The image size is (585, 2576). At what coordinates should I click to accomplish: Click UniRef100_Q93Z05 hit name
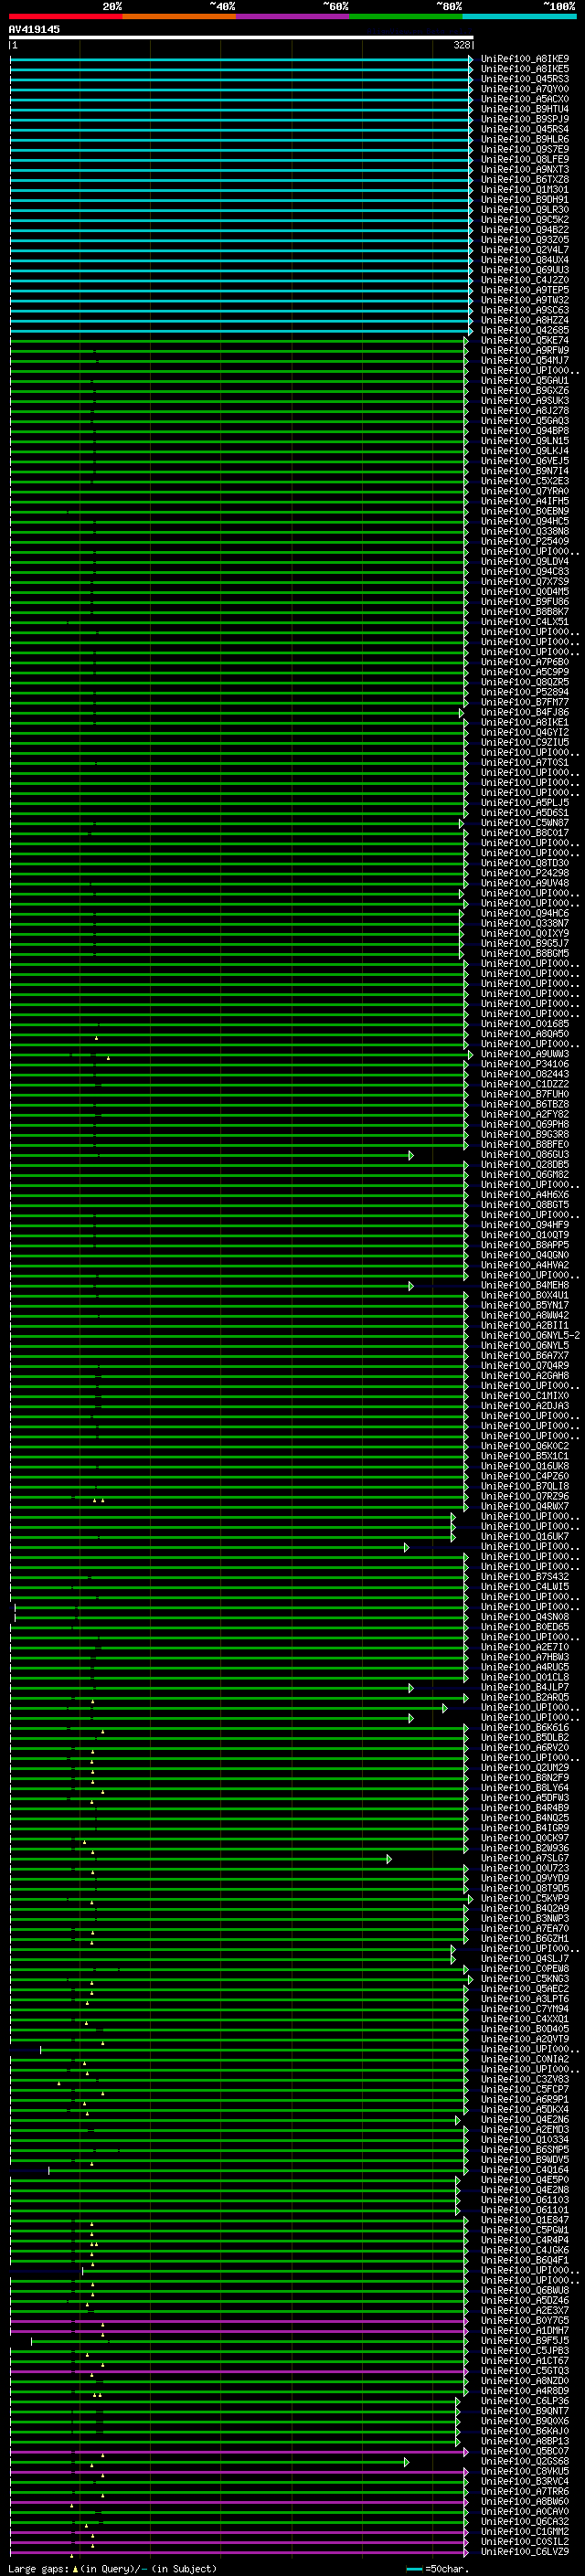coord(525,240)
